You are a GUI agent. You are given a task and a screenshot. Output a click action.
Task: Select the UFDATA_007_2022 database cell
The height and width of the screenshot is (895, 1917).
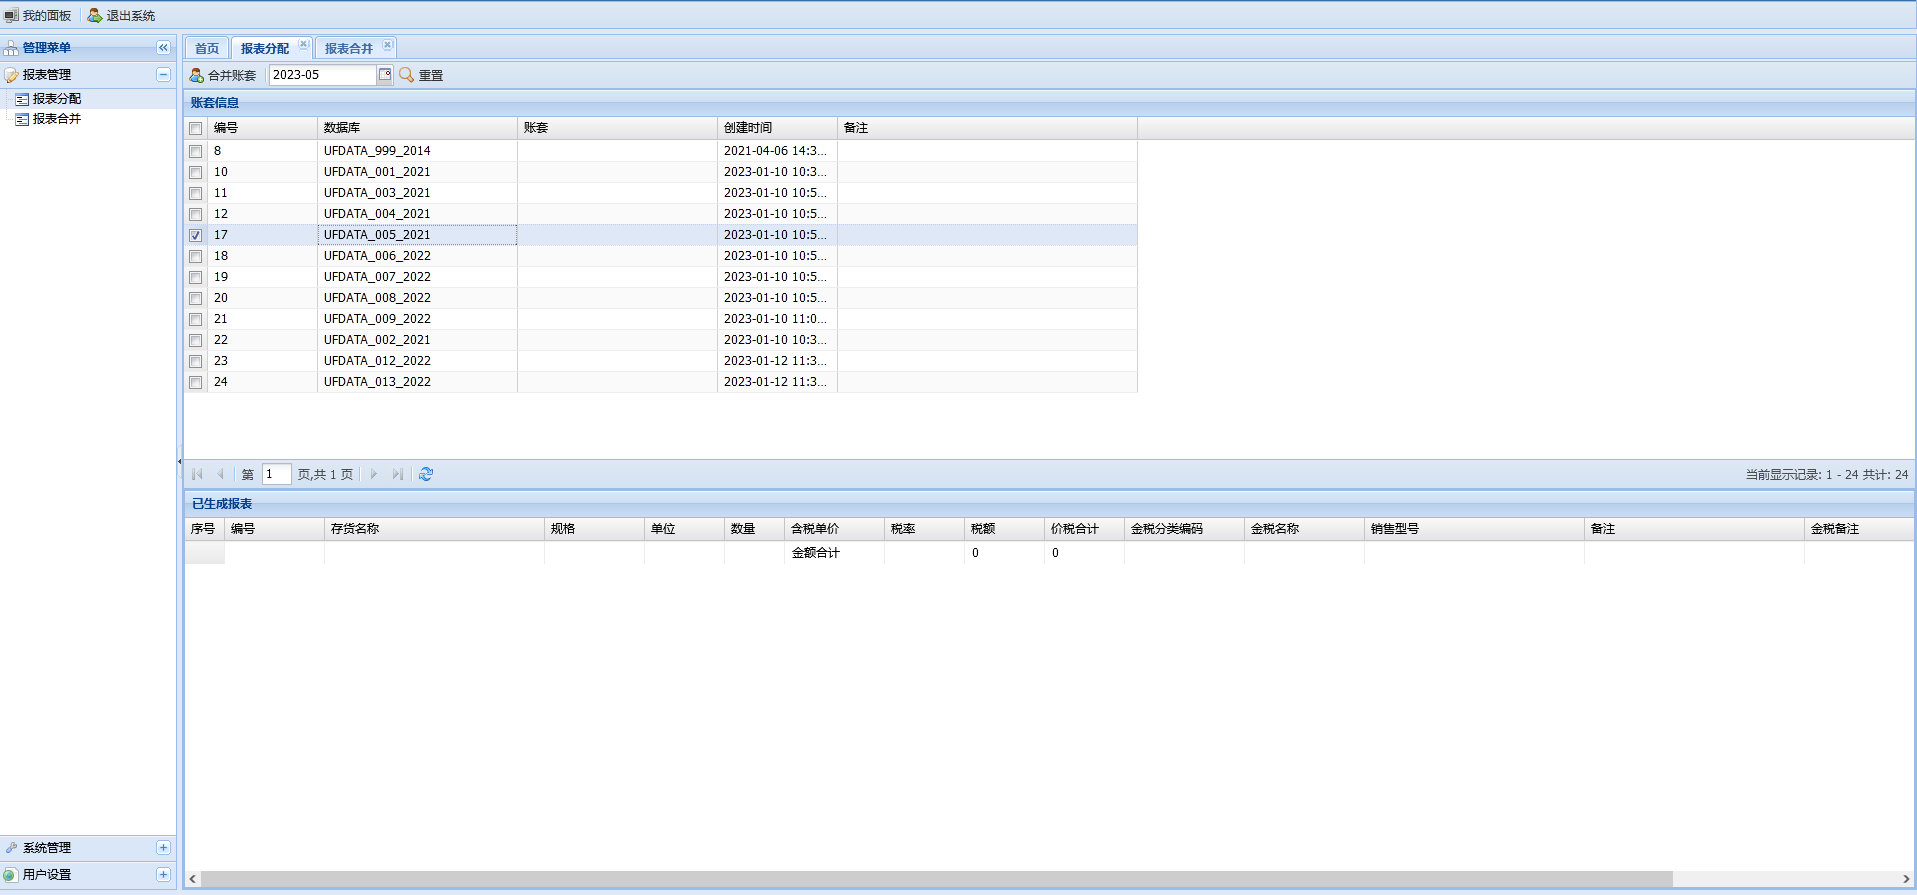click(417, 277)
